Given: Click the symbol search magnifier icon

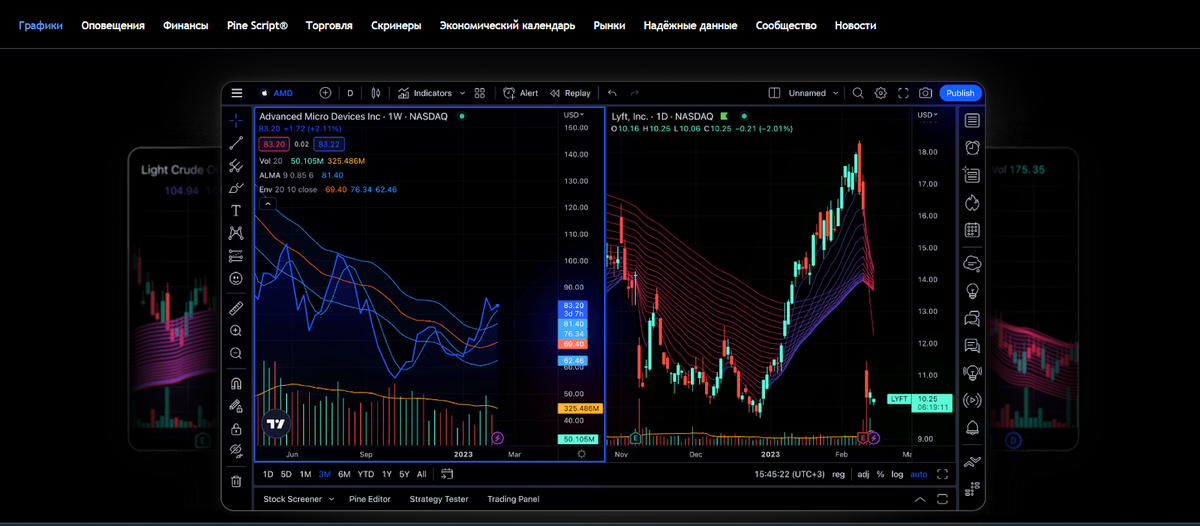Looking at the screenshot, I should pyautogui.click(x=858, y=93).
